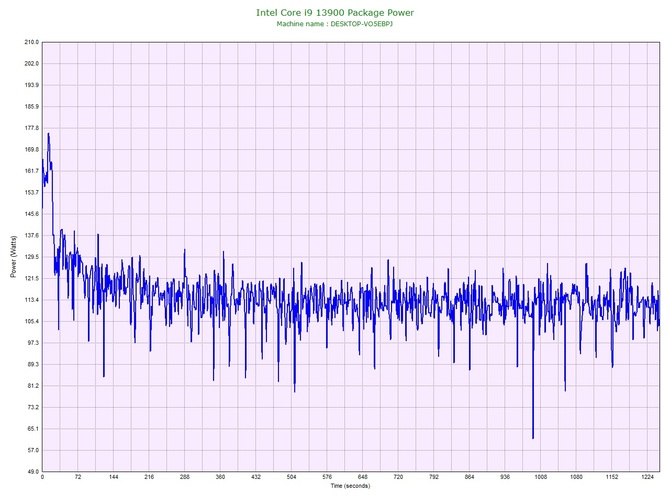Screen dimensions: 670x503
Task: Click the 1080 tick on the time axis
Action: (576, 477)
